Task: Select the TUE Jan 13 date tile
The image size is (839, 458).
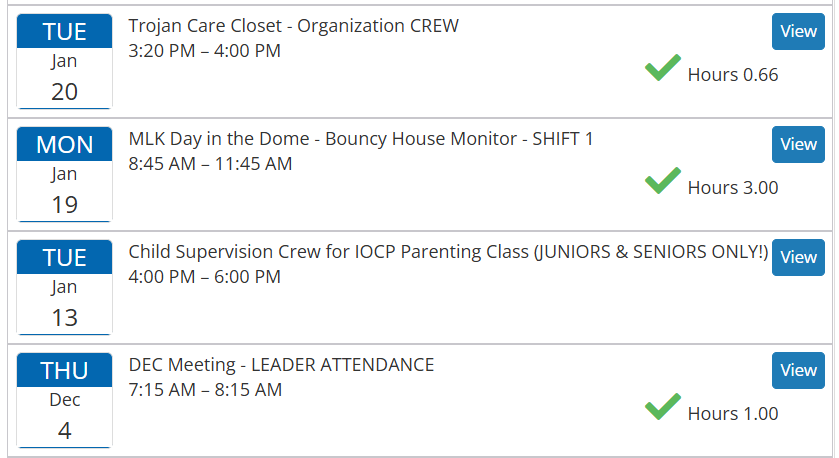Action: coord(64,288)
